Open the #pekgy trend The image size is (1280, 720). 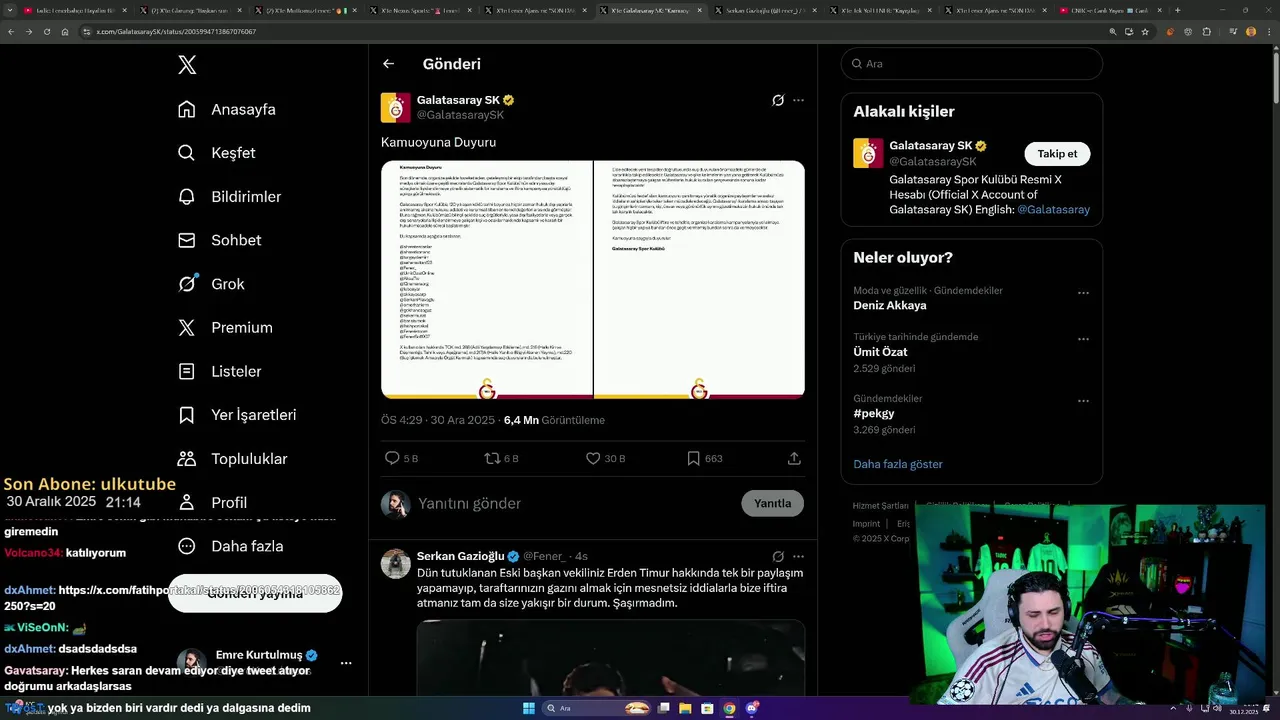click(873, 414)
